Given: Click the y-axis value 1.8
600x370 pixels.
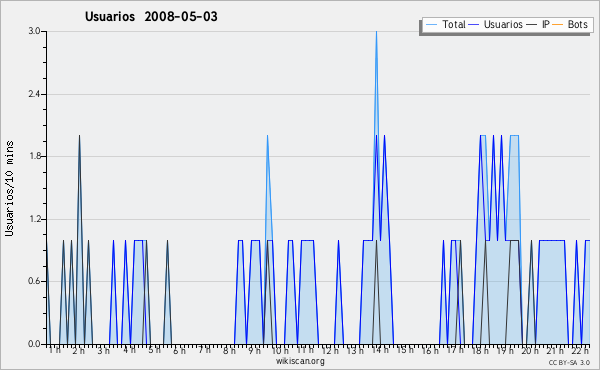Looking at the screenshot, I should click(x=34, y=156).
